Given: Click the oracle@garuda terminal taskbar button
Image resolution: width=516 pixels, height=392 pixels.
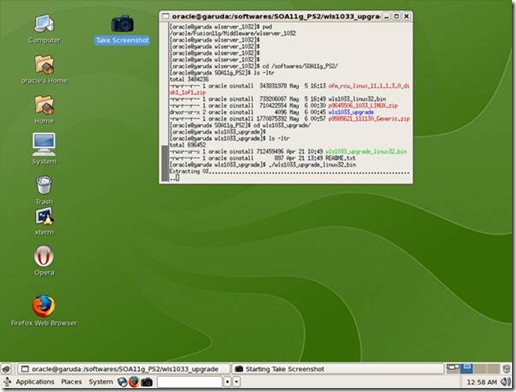Looking at the screenshot, I should 123,369.
